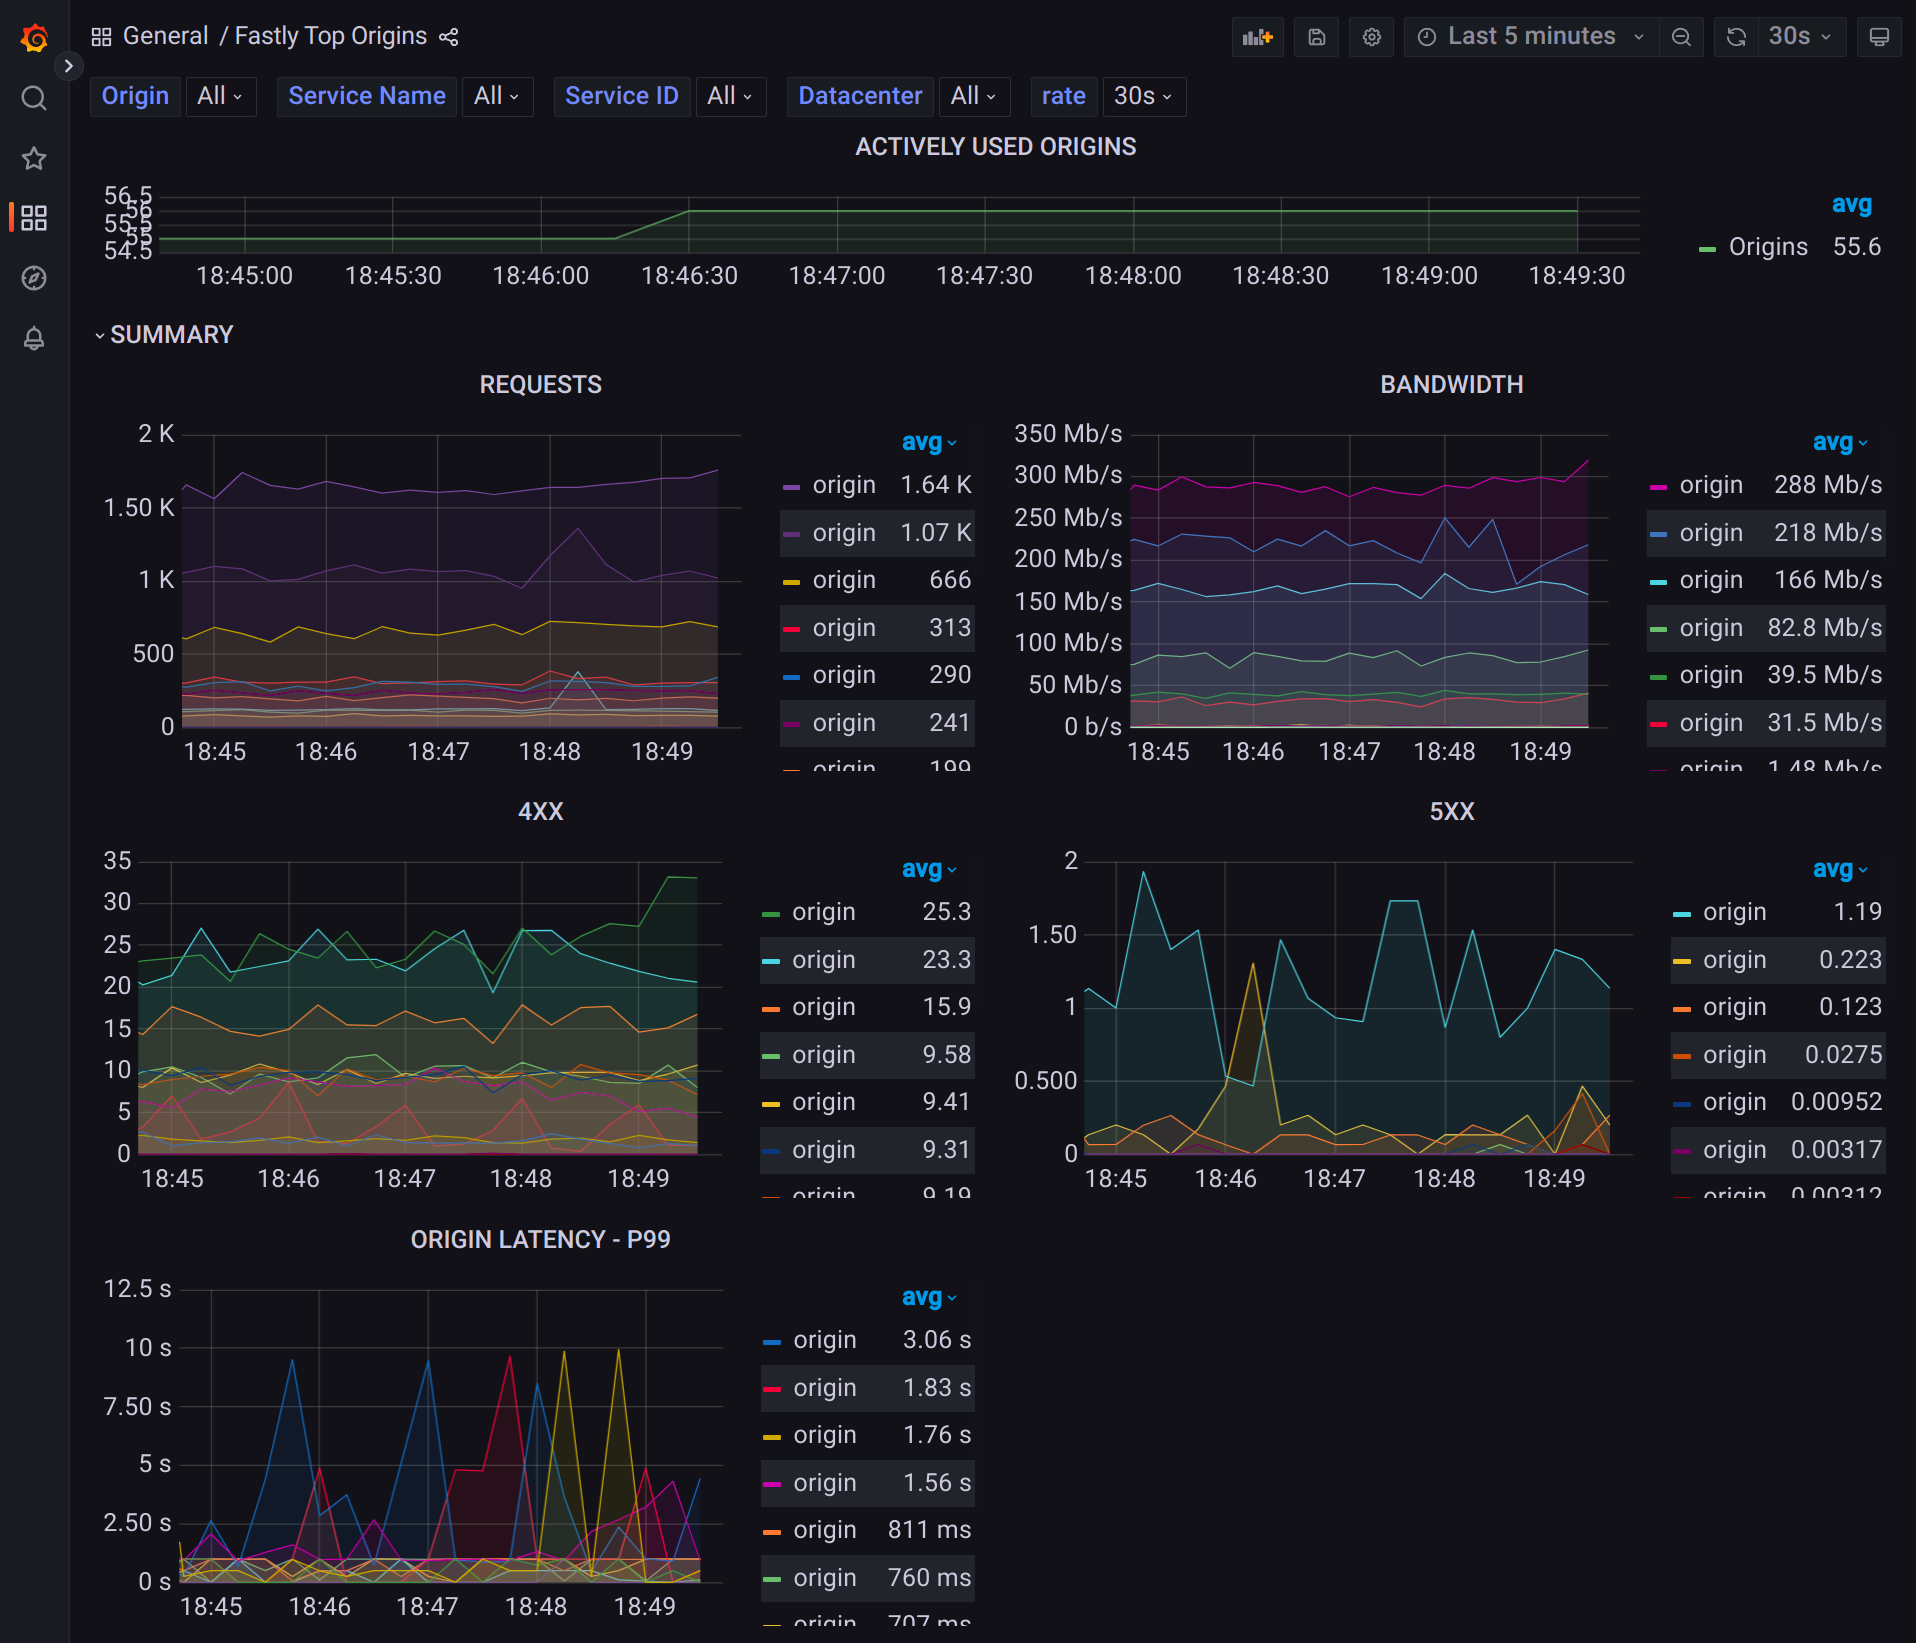Click color swatch of 5XX origin 1.19
The width and height of the screenshot is (1916, 1643).
click(x=1682, y=914)
